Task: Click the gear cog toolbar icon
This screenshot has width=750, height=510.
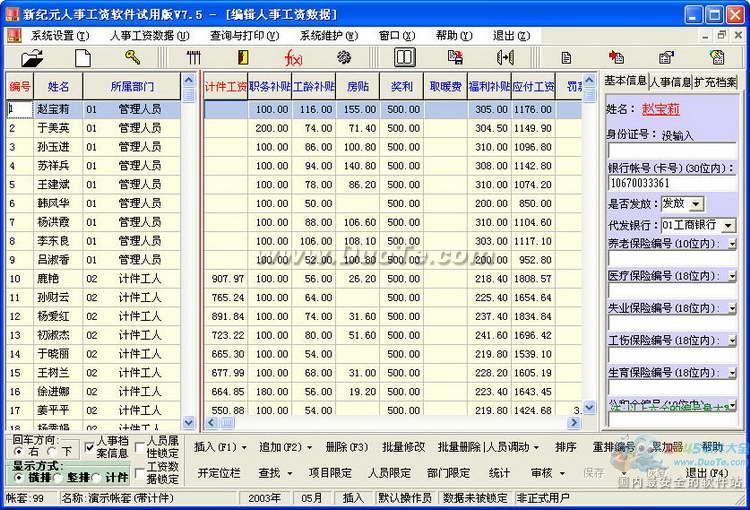Action: point(343,57)
